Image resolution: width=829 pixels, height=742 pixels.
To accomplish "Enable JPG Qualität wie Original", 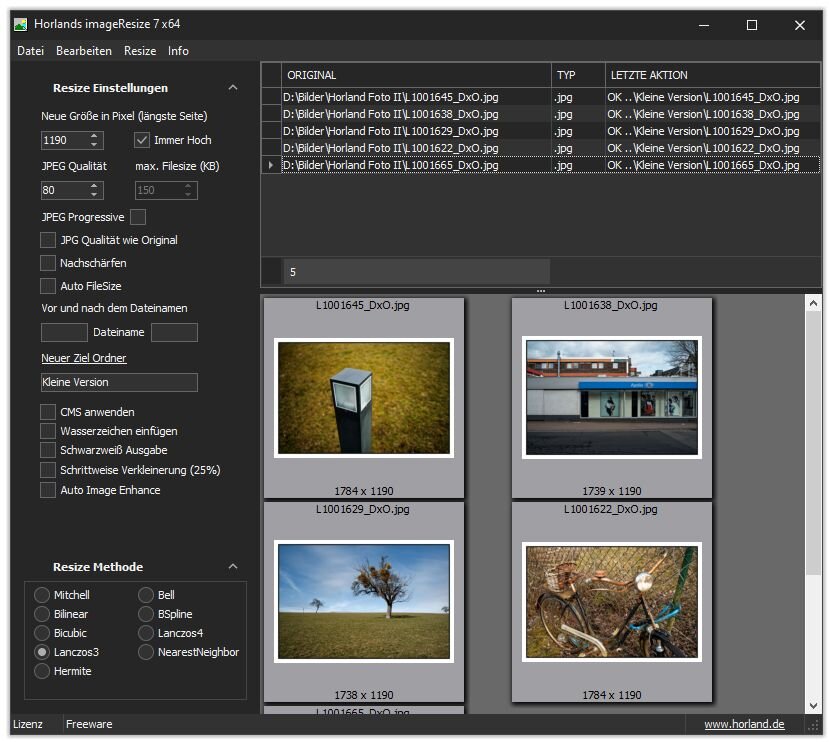I will point(48,240).
